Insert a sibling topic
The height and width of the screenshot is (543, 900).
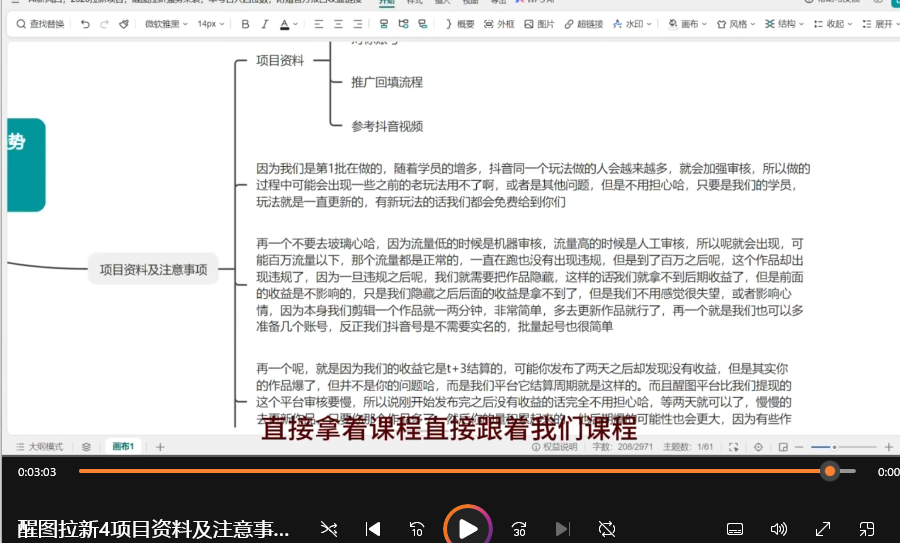click(x=384, y=24)
